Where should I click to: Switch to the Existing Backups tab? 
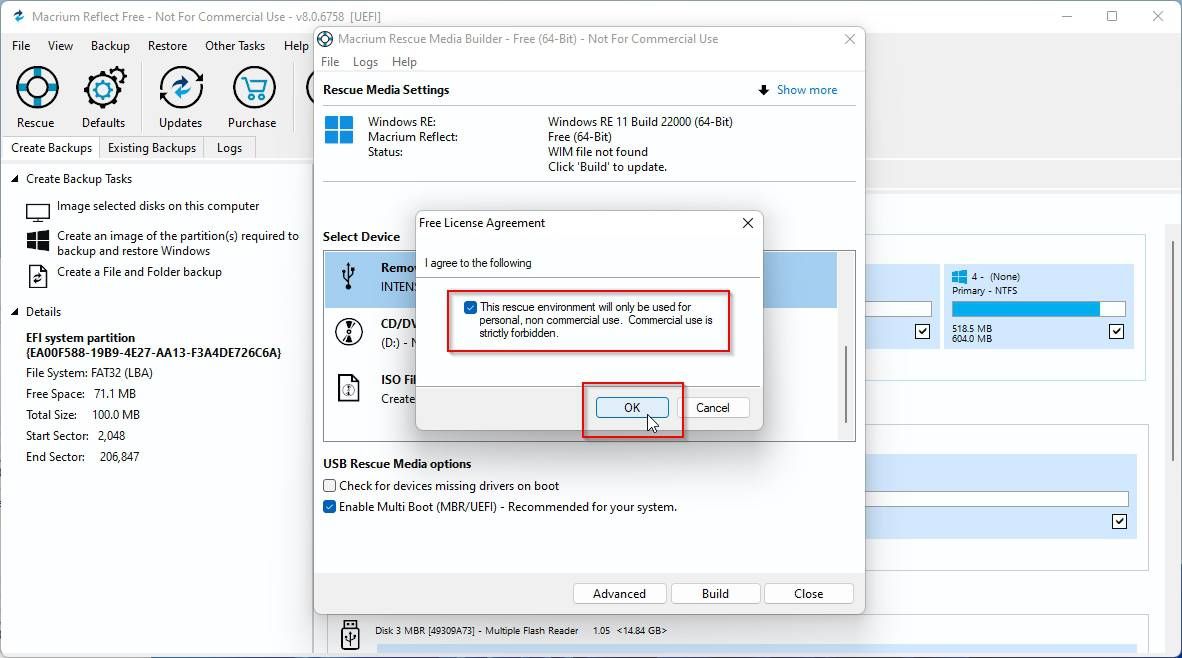pos(152,148)
